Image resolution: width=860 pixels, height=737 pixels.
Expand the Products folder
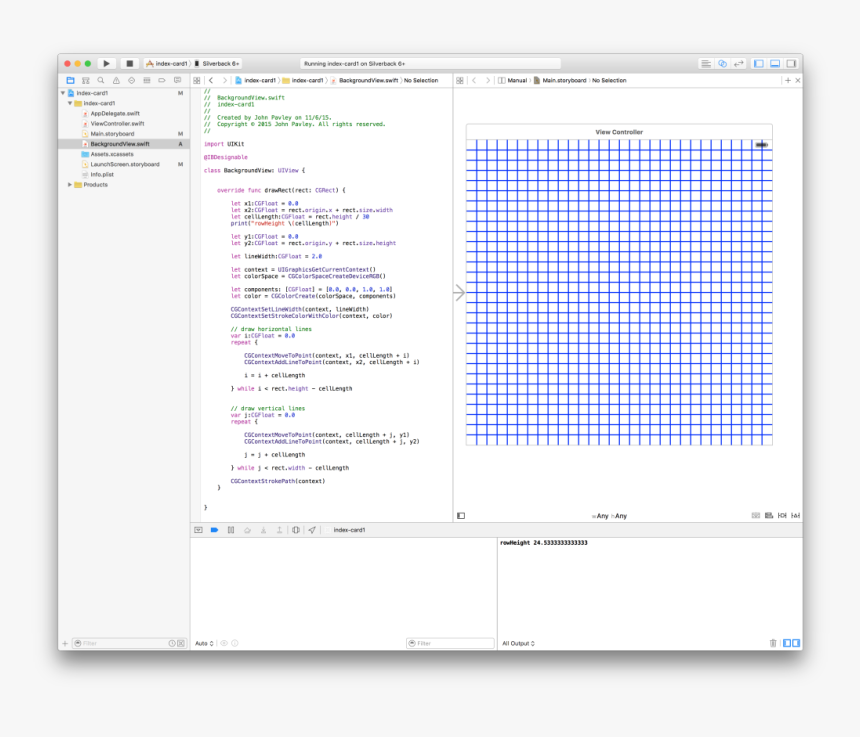coord(70,184)
